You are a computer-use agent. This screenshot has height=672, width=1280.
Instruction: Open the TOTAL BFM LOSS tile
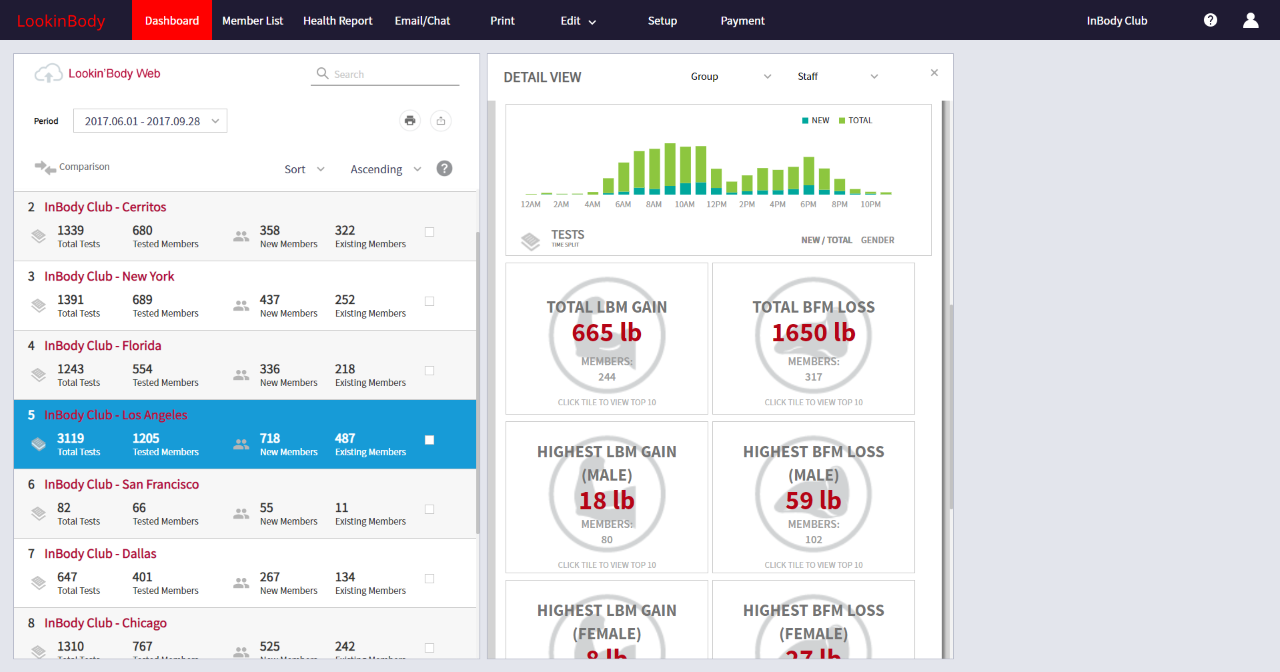[813, 338]
